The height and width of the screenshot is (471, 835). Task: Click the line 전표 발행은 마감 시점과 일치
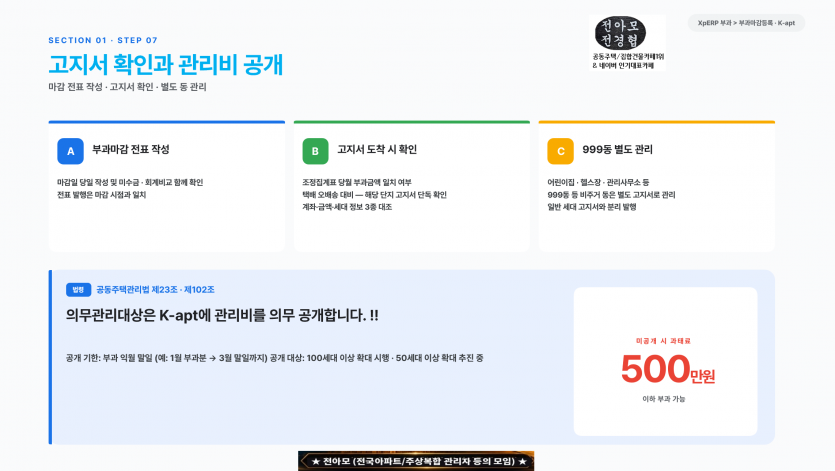(101, 195)
